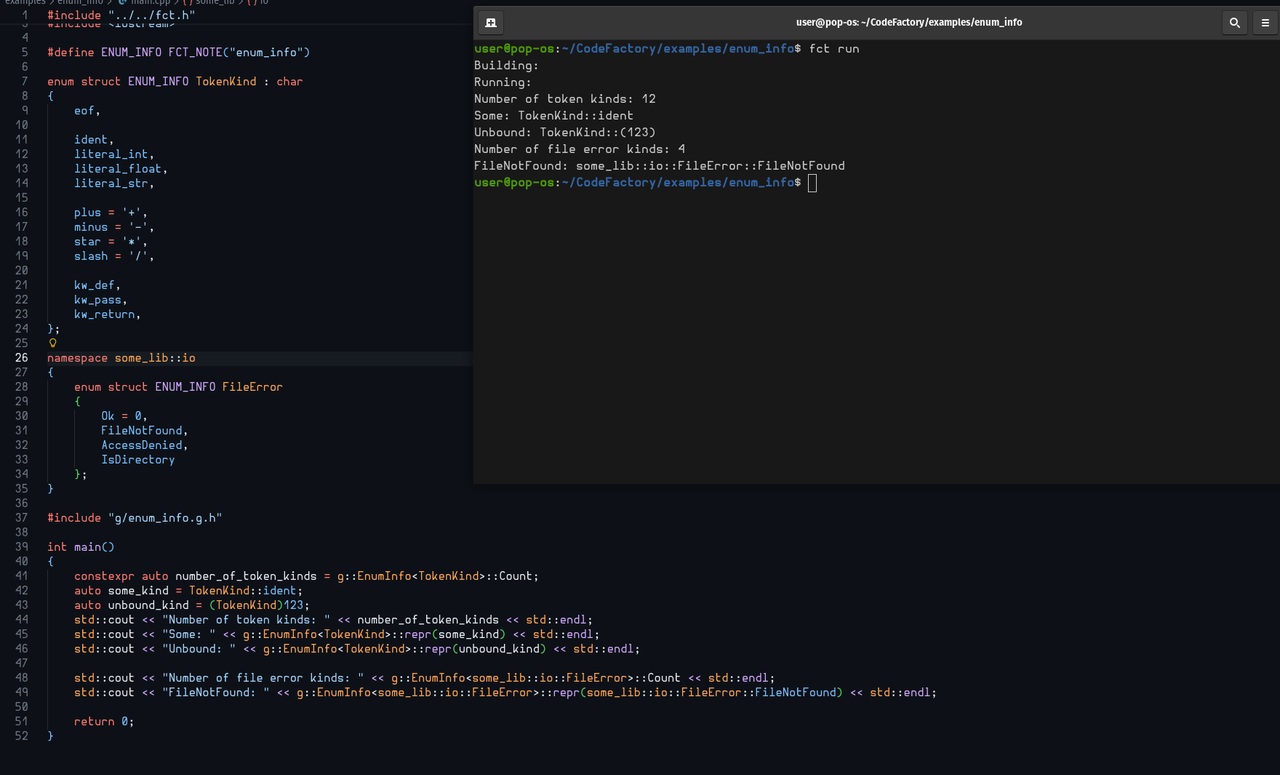Click 'constexpr auto number_of_token_kinds' declaration line
The height and width of the screenshot is (775, 1280).
pyautogui.click(x=306, y=576)
